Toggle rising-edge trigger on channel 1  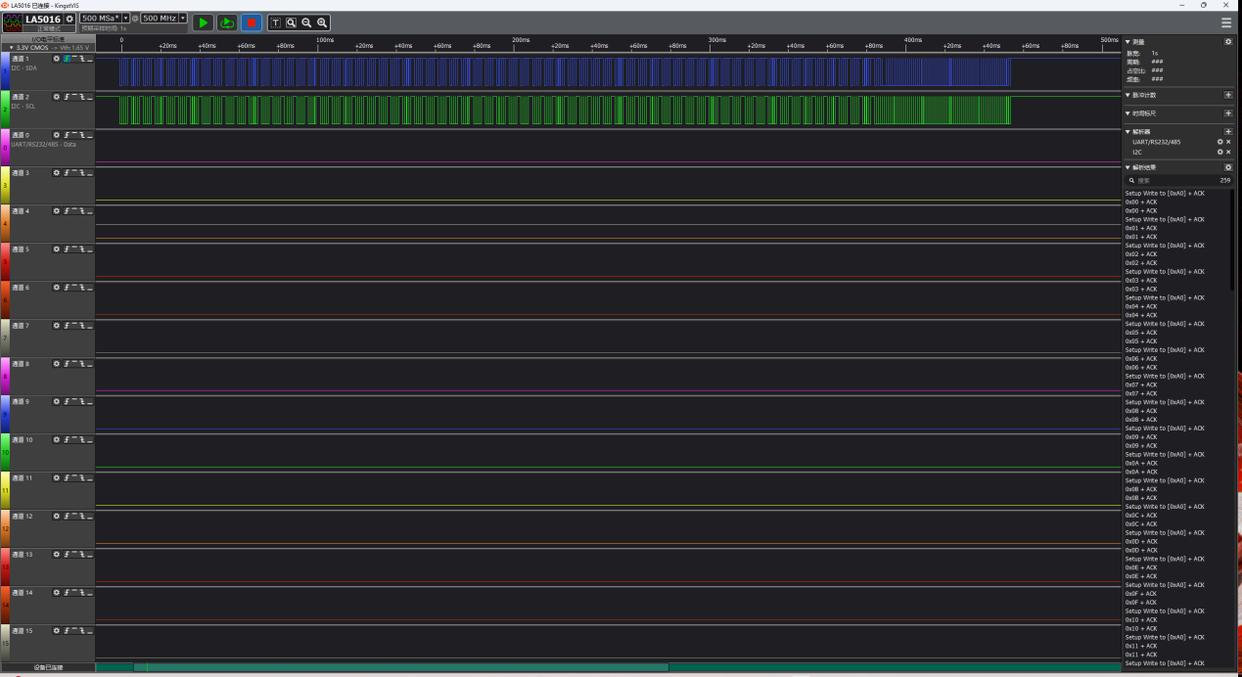tap(67, 59)
